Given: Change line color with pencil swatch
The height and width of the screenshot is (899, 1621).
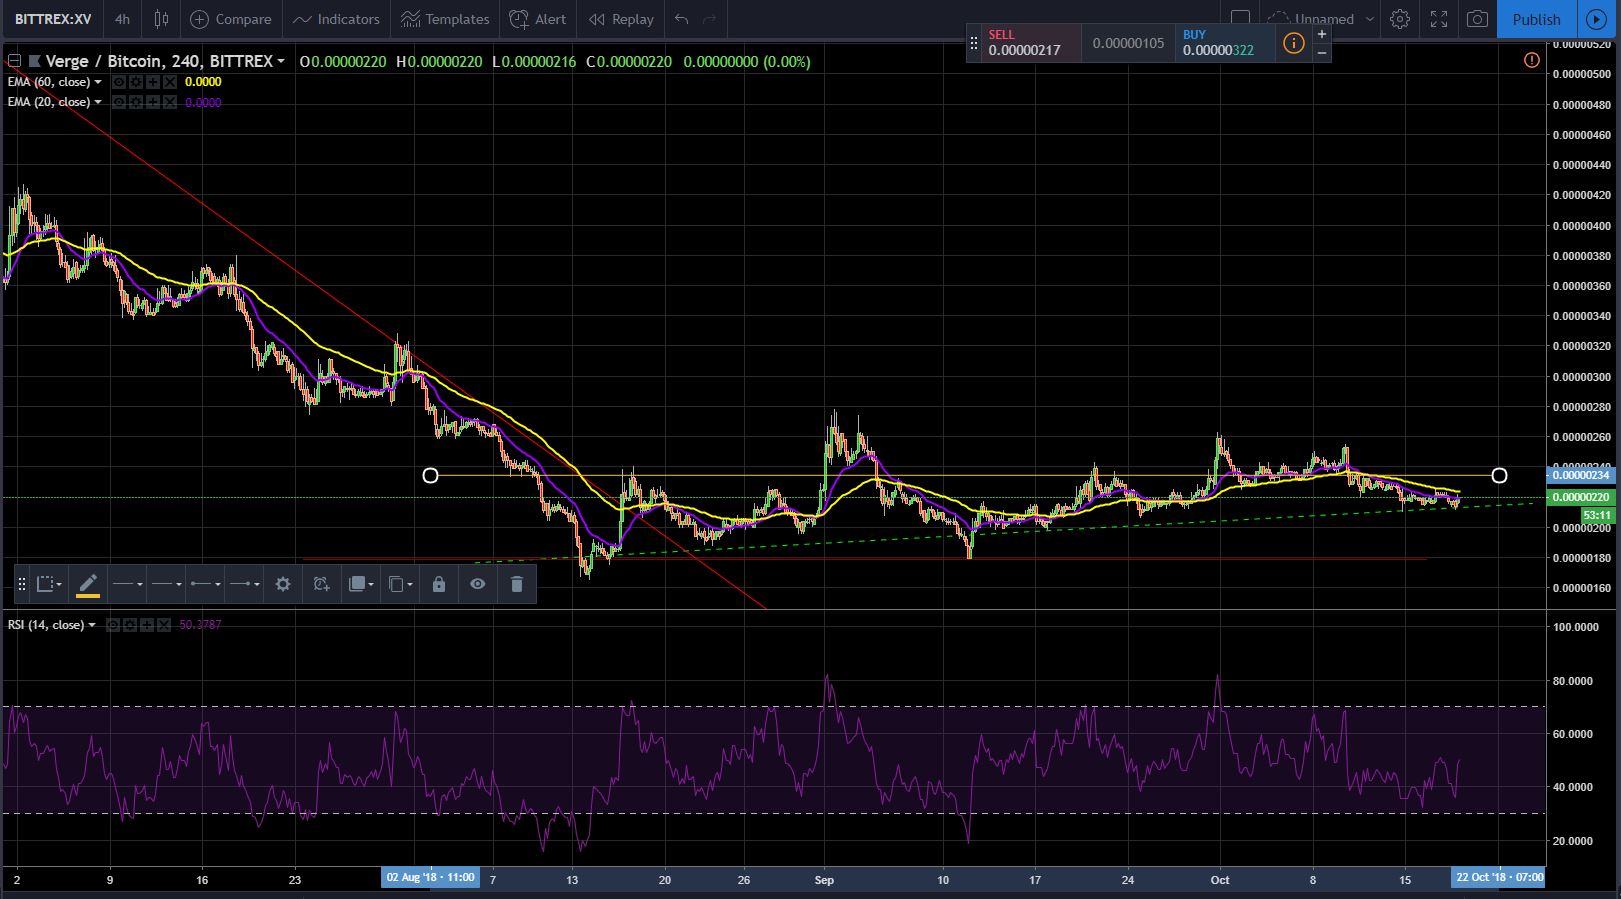Looking at the screenshot, I should click(x=88, y=584).
